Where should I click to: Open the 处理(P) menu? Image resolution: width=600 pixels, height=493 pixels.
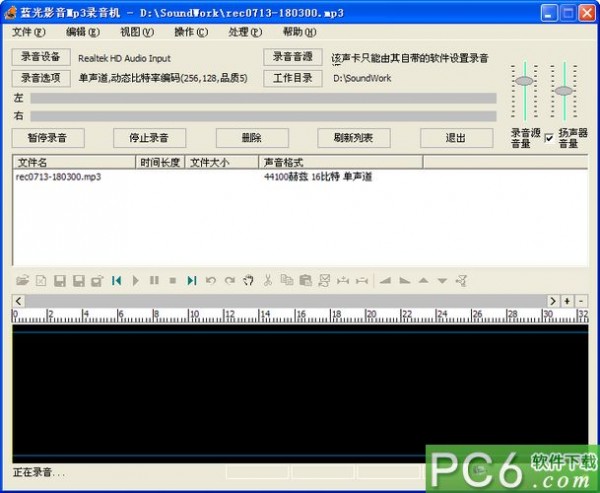[x=245, y=32]
